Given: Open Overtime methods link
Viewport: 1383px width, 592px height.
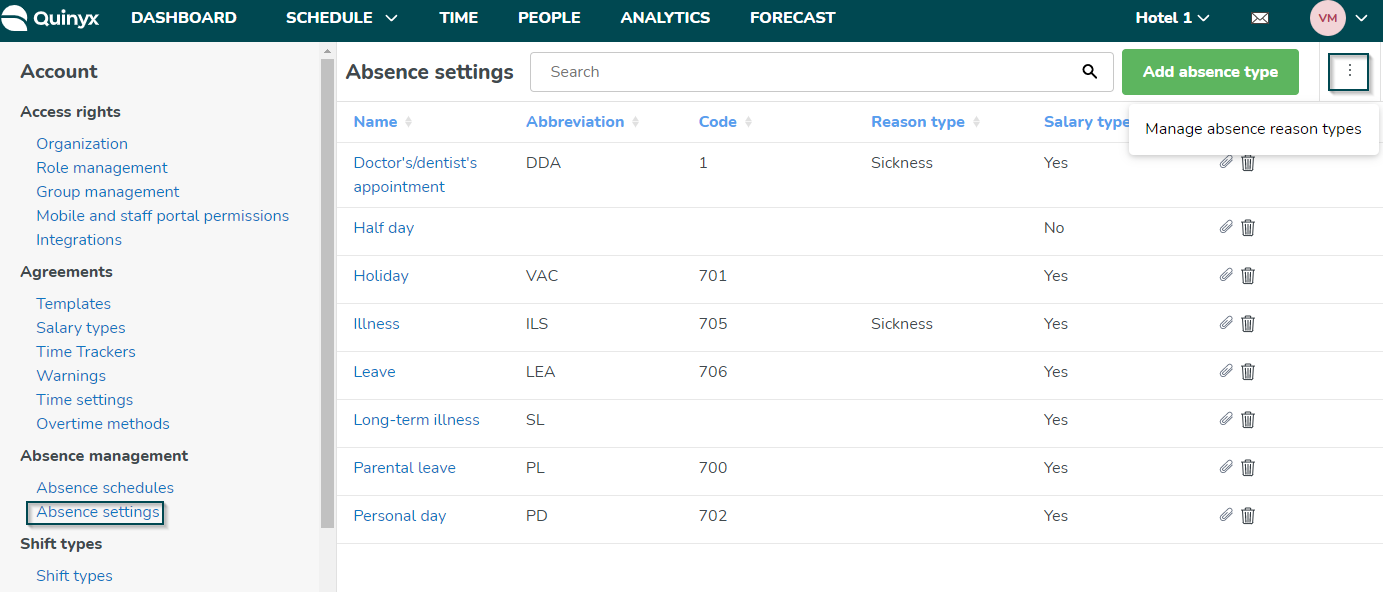Looking at the screenshot, I should pyautogui.click(x=103, y=424).
